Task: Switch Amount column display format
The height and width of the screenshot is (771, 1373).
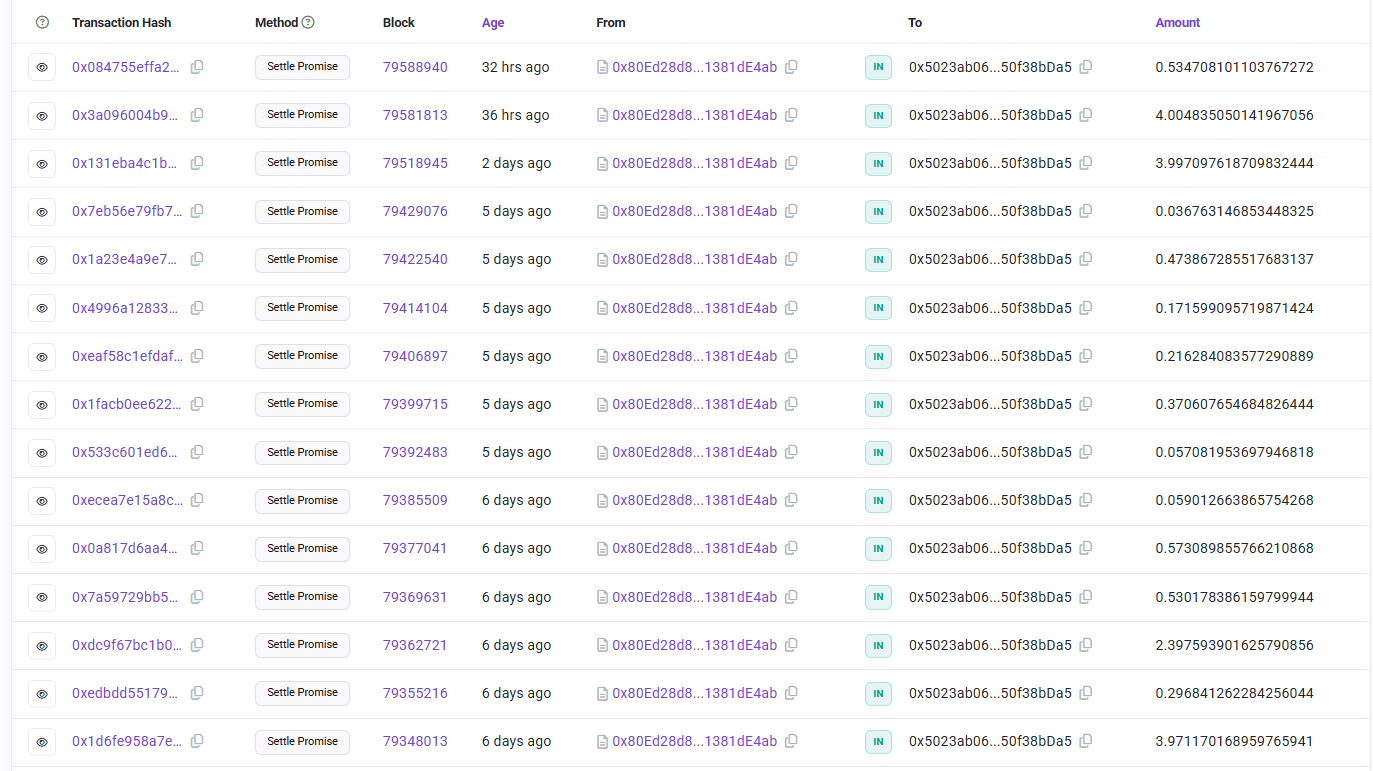Action: click(x=1177, y=21)
